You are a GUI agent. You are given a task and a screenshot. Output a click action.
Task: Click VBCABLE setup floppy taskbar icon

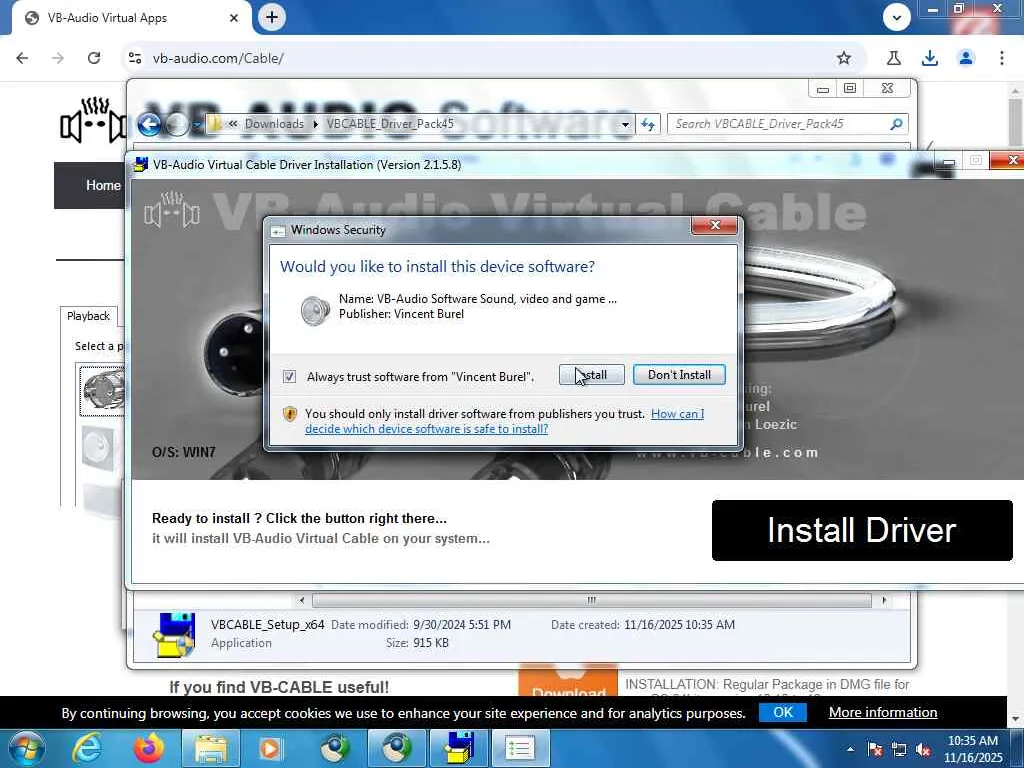pos(459,748)
